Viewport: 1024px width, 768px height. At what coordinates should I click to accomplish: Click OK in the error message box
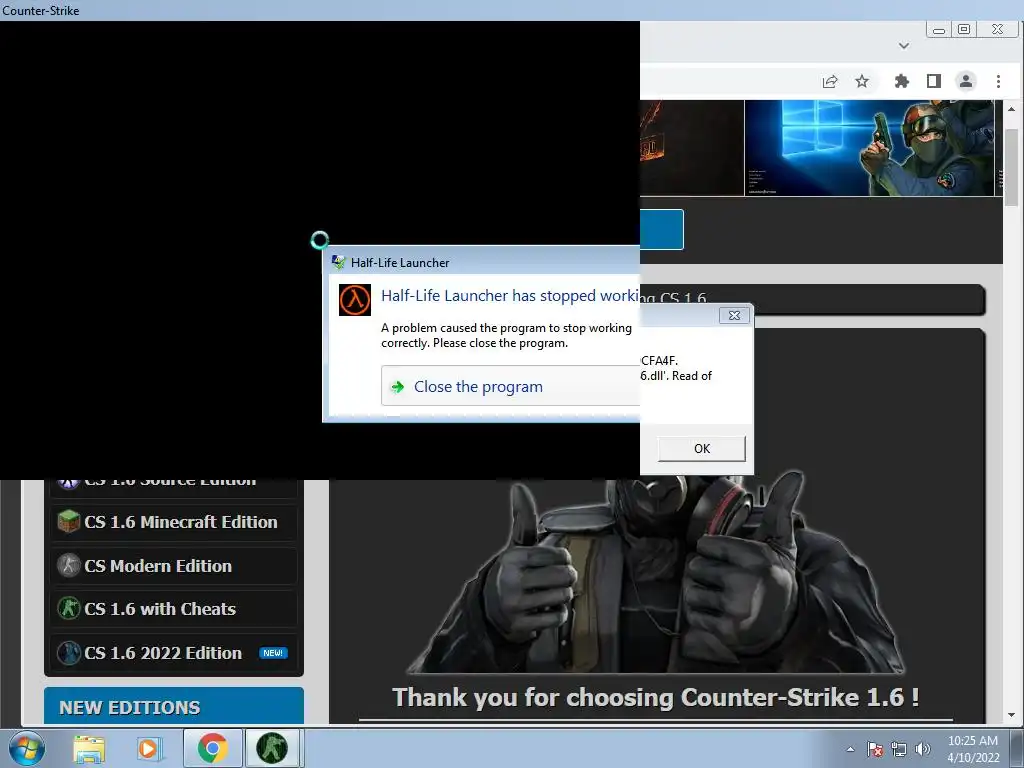[x=701, y=449]
